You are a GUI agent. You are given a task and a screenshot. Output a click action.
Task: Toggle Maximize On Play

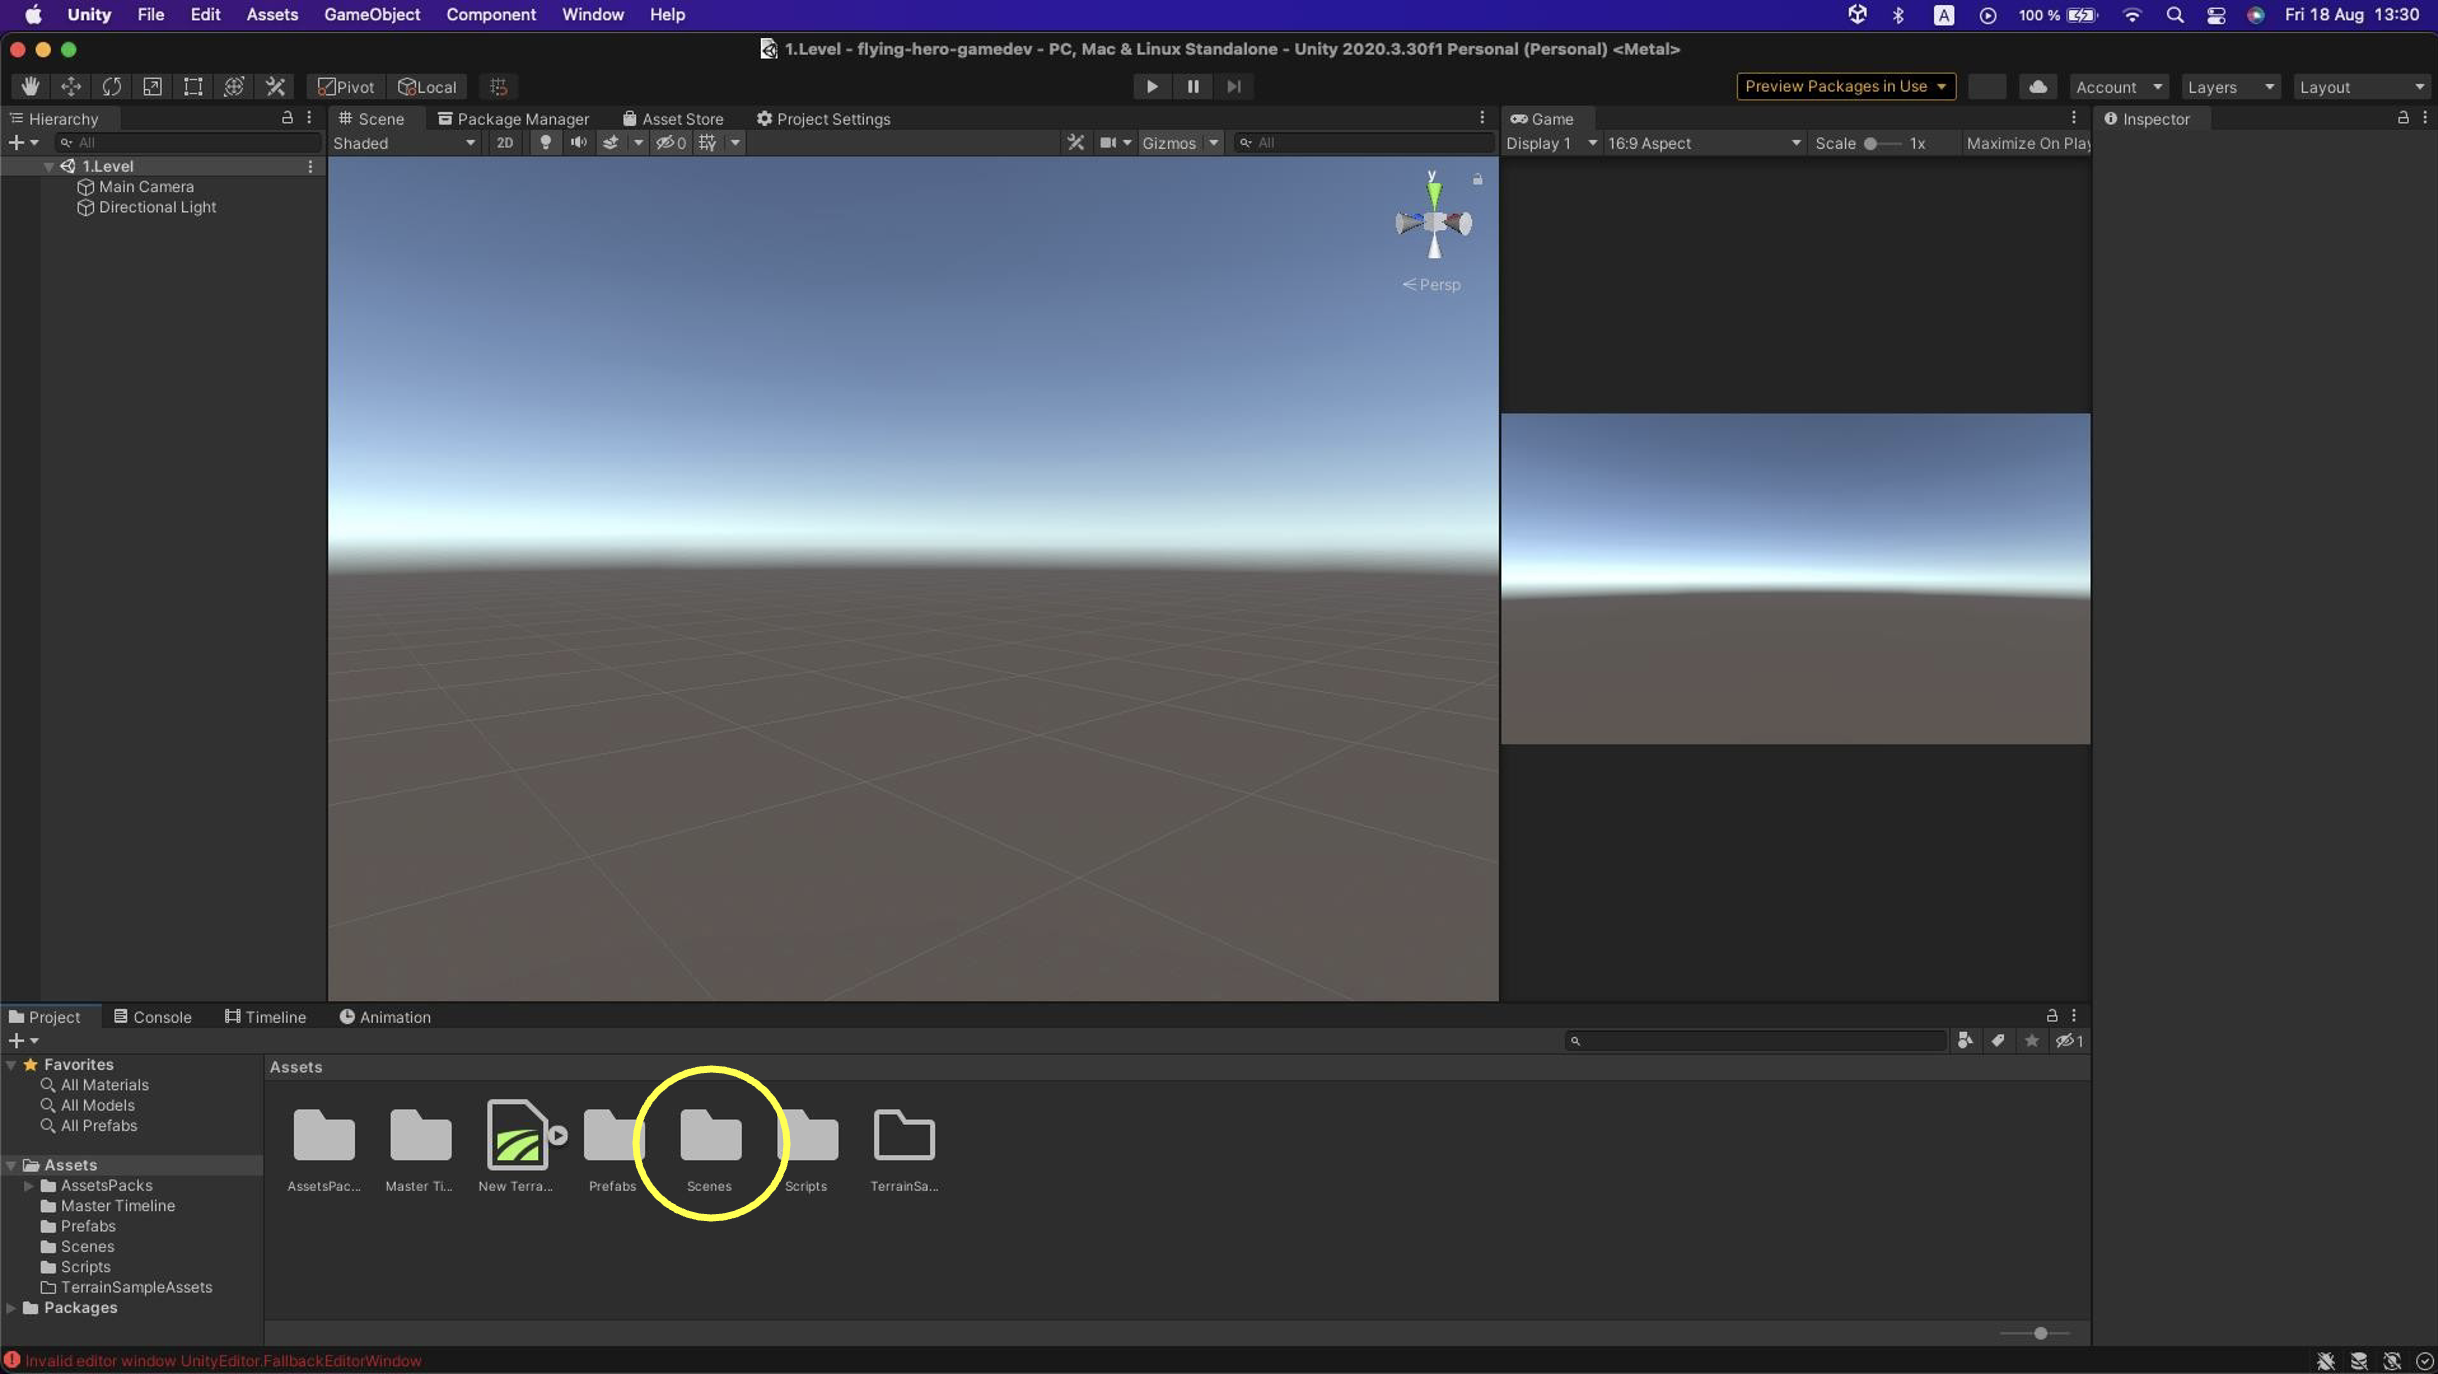click(2027, 142)
